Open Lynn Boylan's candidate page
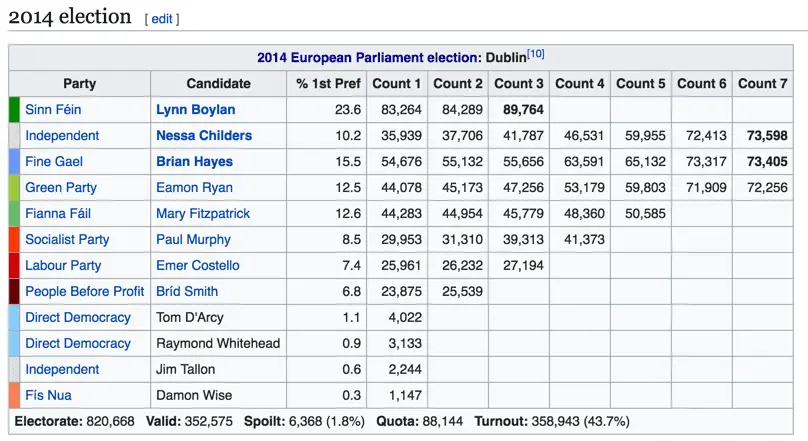The image size is (808, 441). pos(196,109)
